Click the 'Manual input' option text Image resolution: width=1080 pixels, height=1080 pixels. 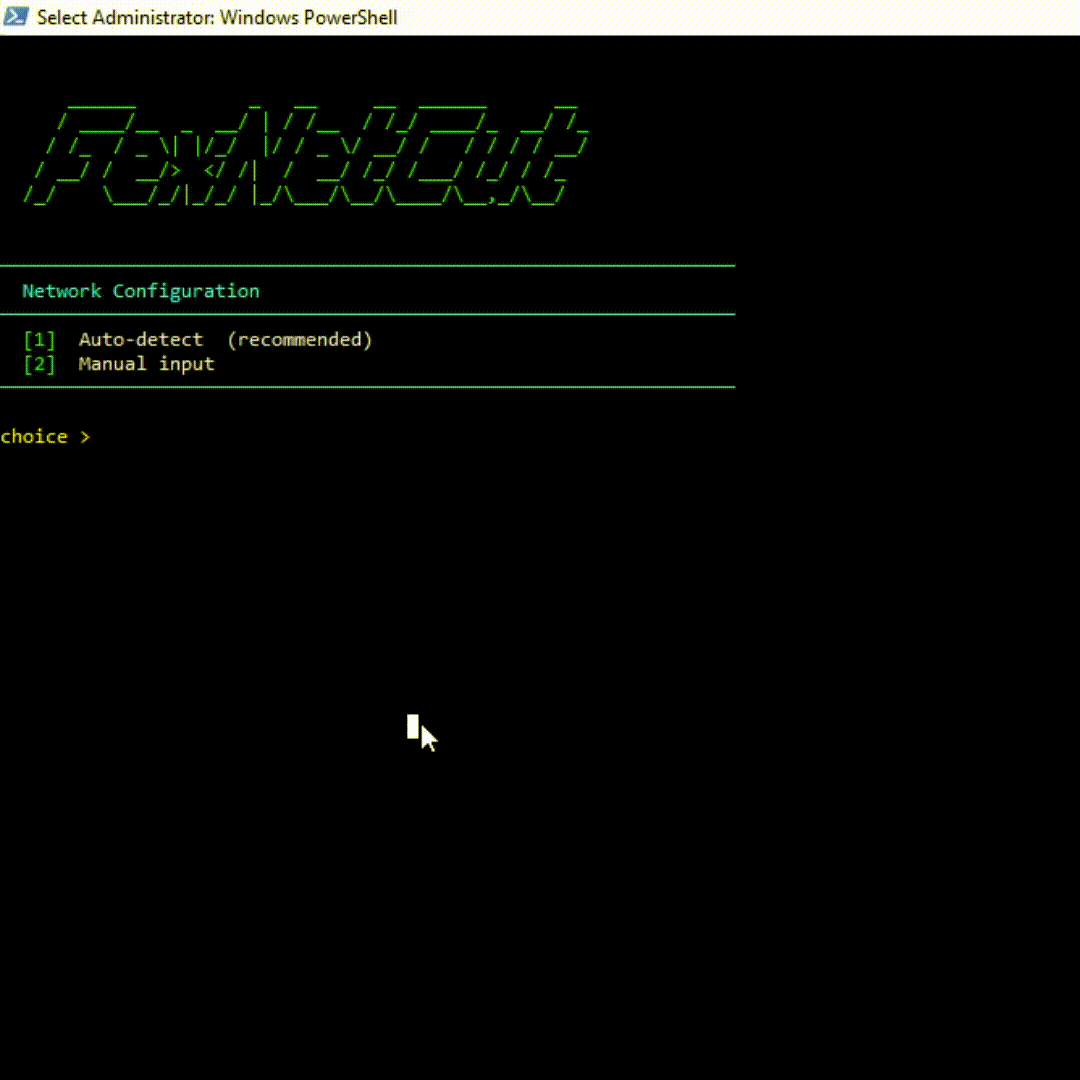[x=146, y=364]
